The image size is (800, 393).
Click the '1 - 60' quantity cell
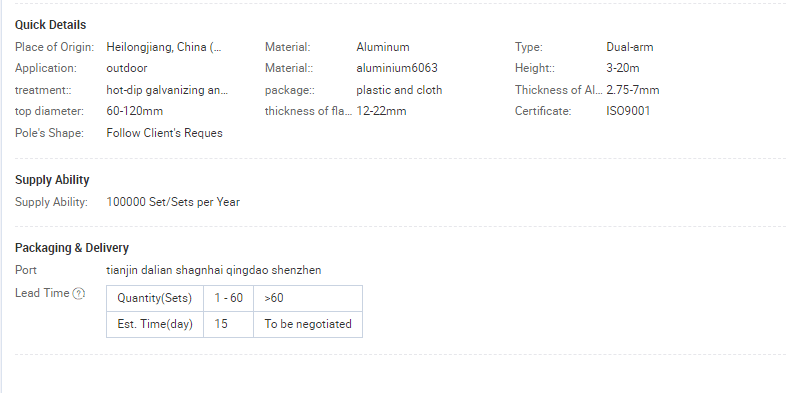click(x=229, y=298)
